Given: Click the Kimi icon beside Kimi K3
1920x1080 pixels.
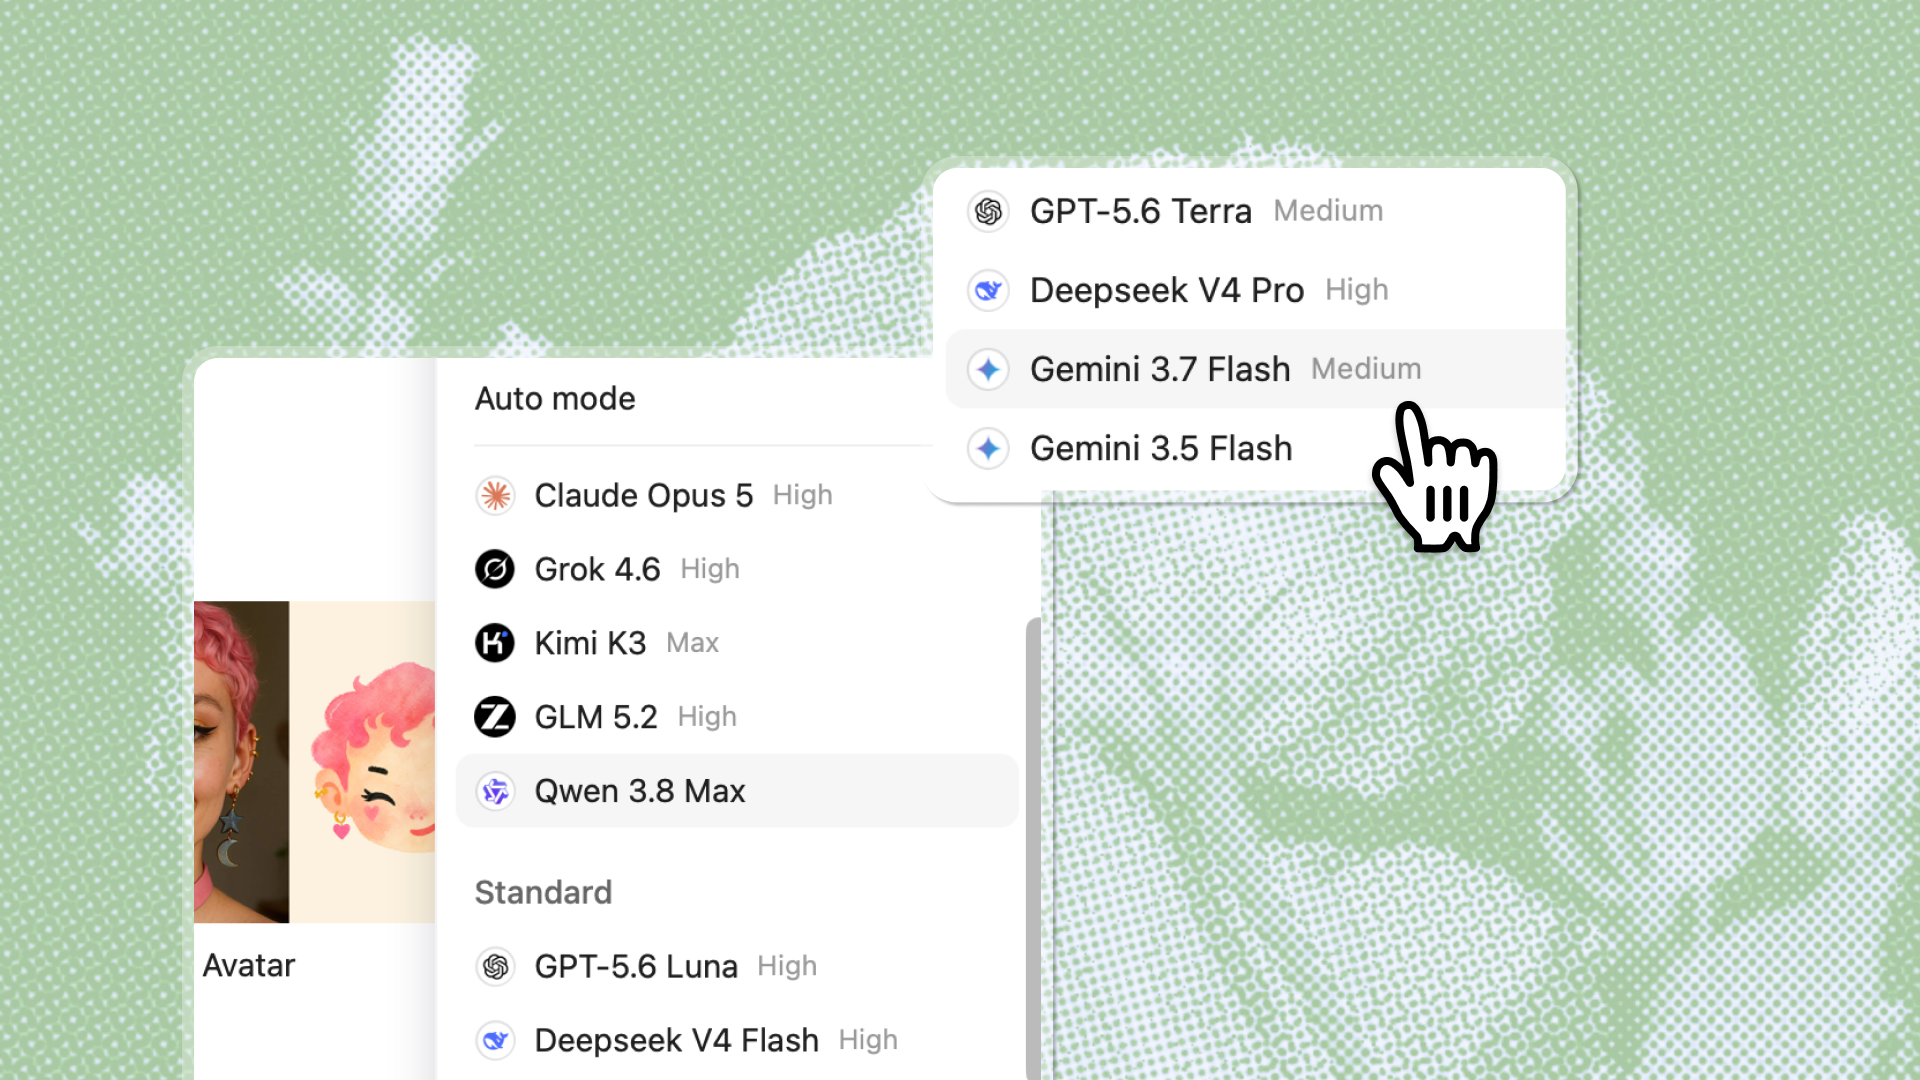Looking at the screenshot, I should [495, 643].
